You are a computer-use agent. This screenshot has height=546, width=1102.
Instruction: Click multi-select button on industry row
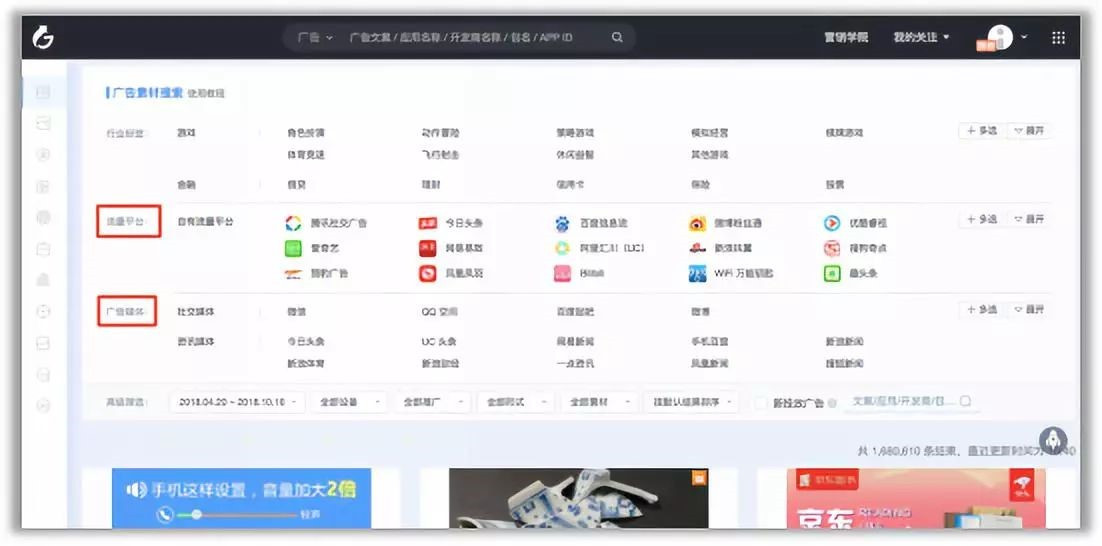982,131
